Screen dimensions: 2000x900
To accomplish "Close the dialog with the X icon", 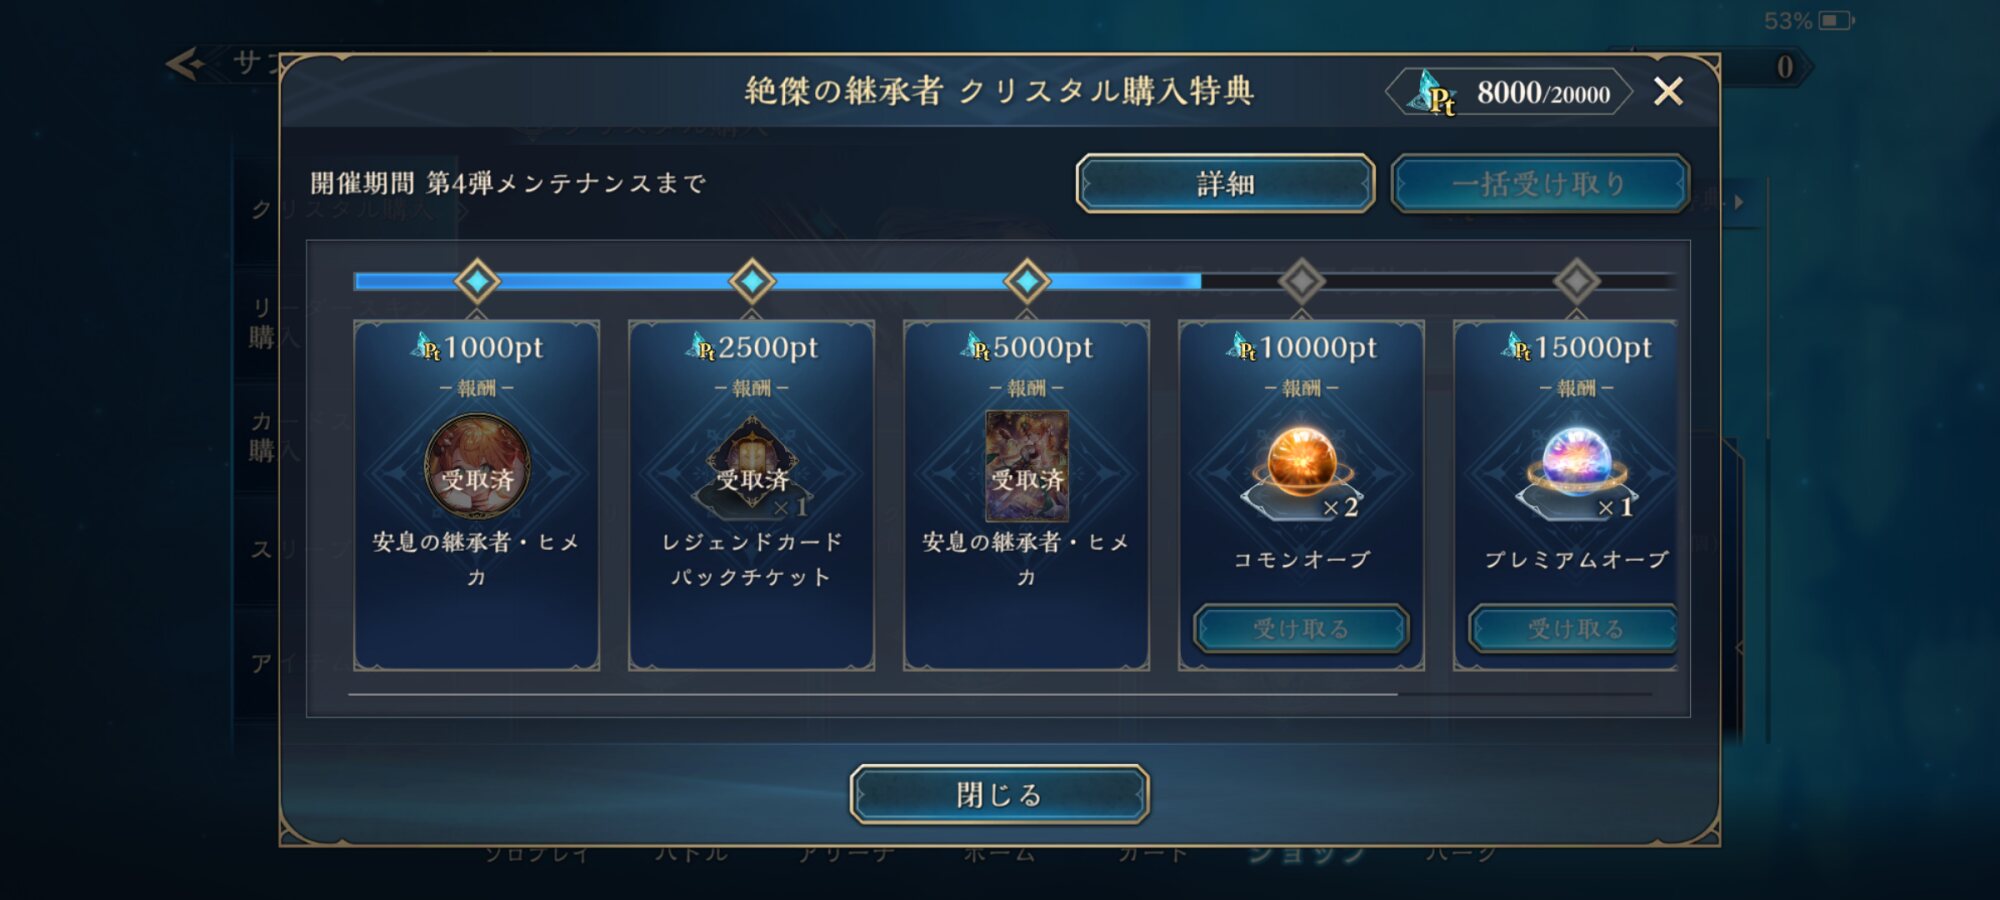I will [1668, 92].
